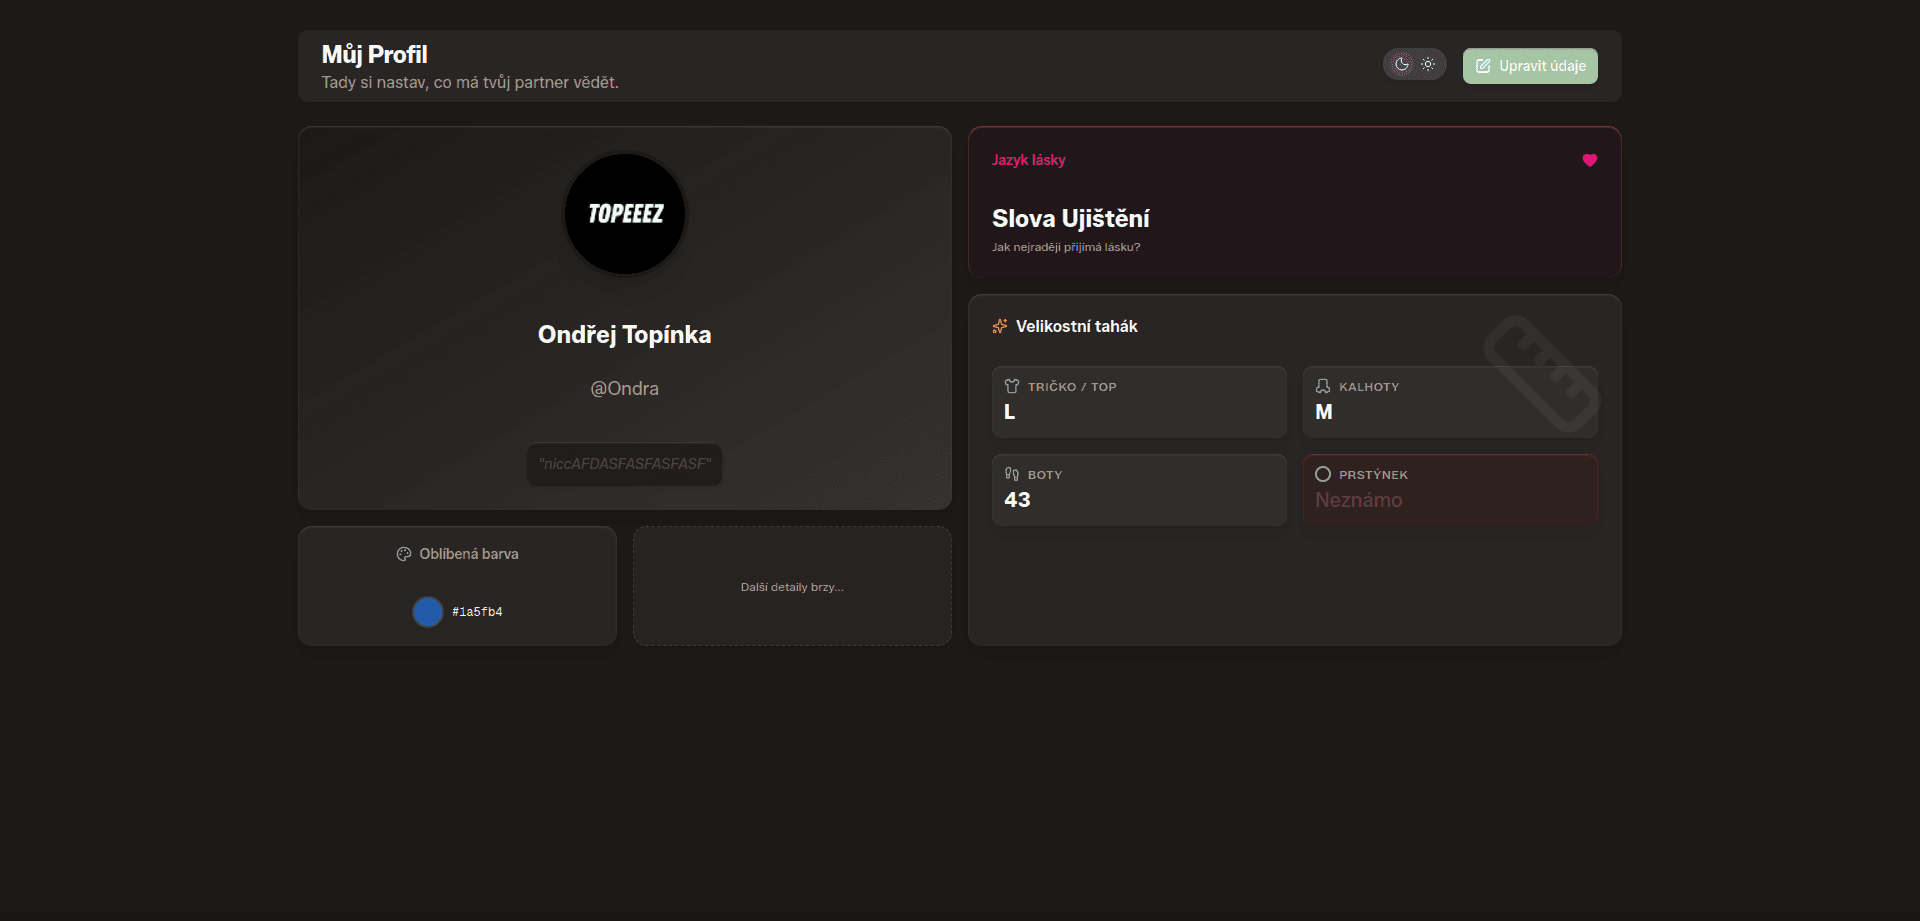Image resolution: width=1920 pixels, height=921 pixels.
Task: Click the pencil icon on Upravit údaje button
Action: (x=1483, y=65)
